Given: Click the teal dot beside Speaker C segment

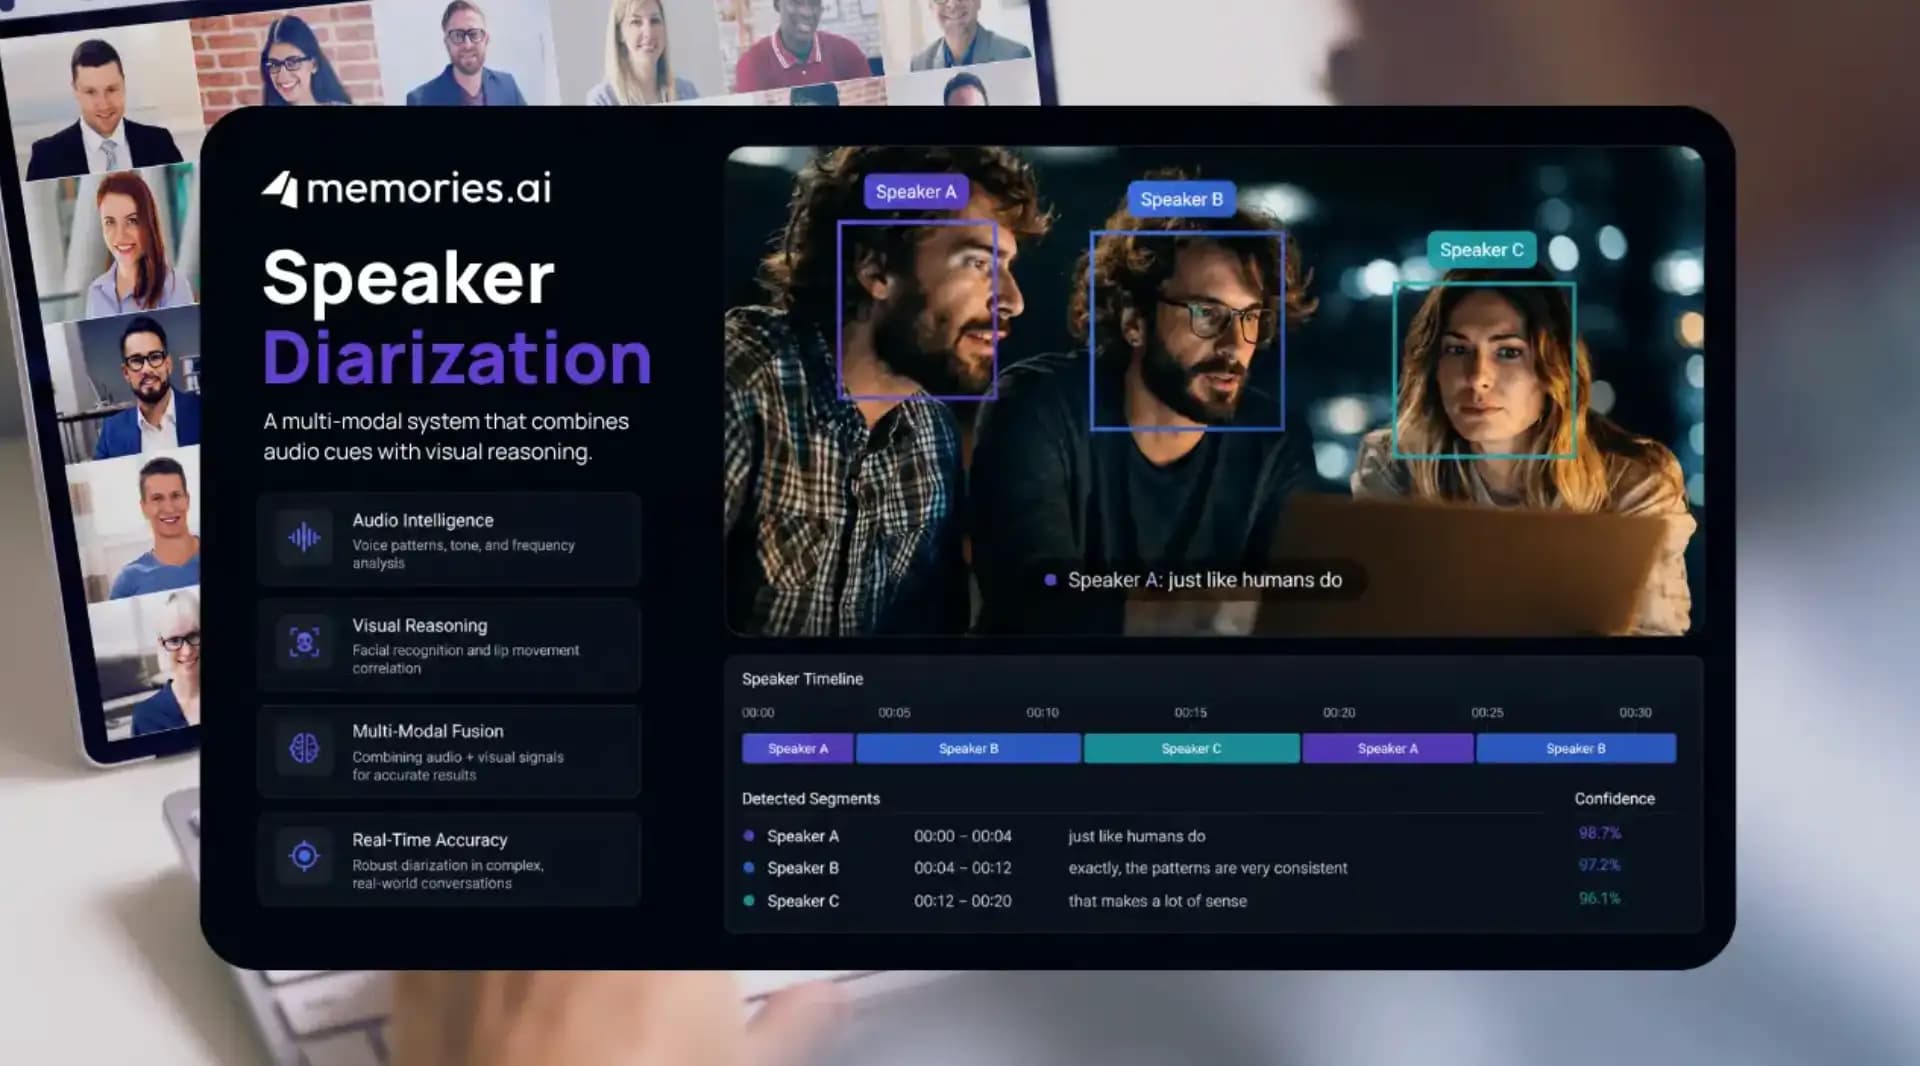Looking at the screenshot, I should 749,901.
